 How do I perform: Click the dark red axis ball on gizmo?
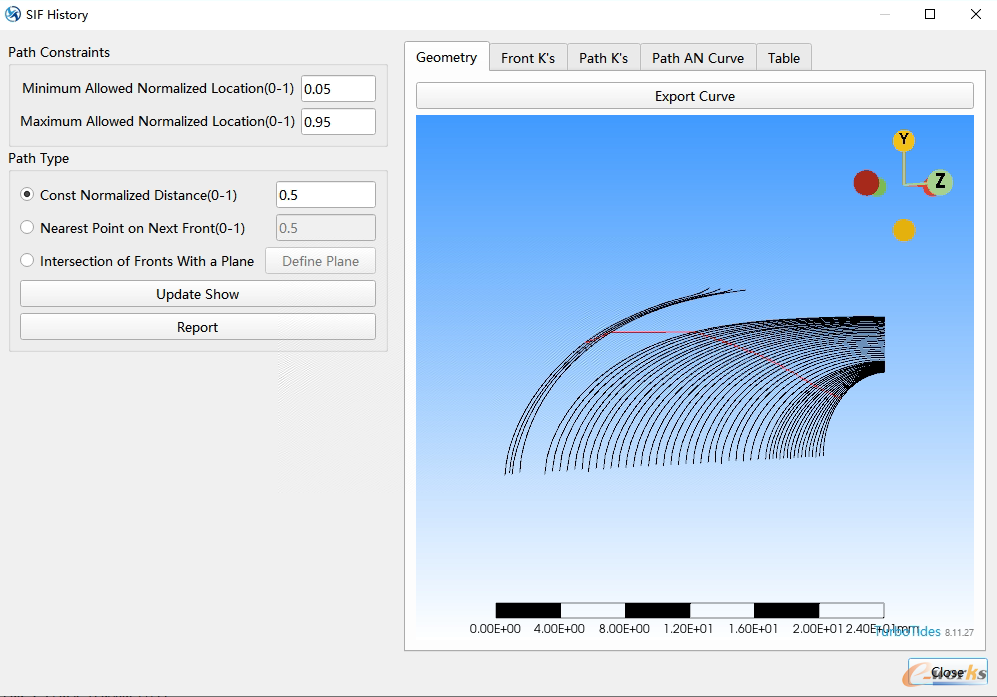click(866, 183)
